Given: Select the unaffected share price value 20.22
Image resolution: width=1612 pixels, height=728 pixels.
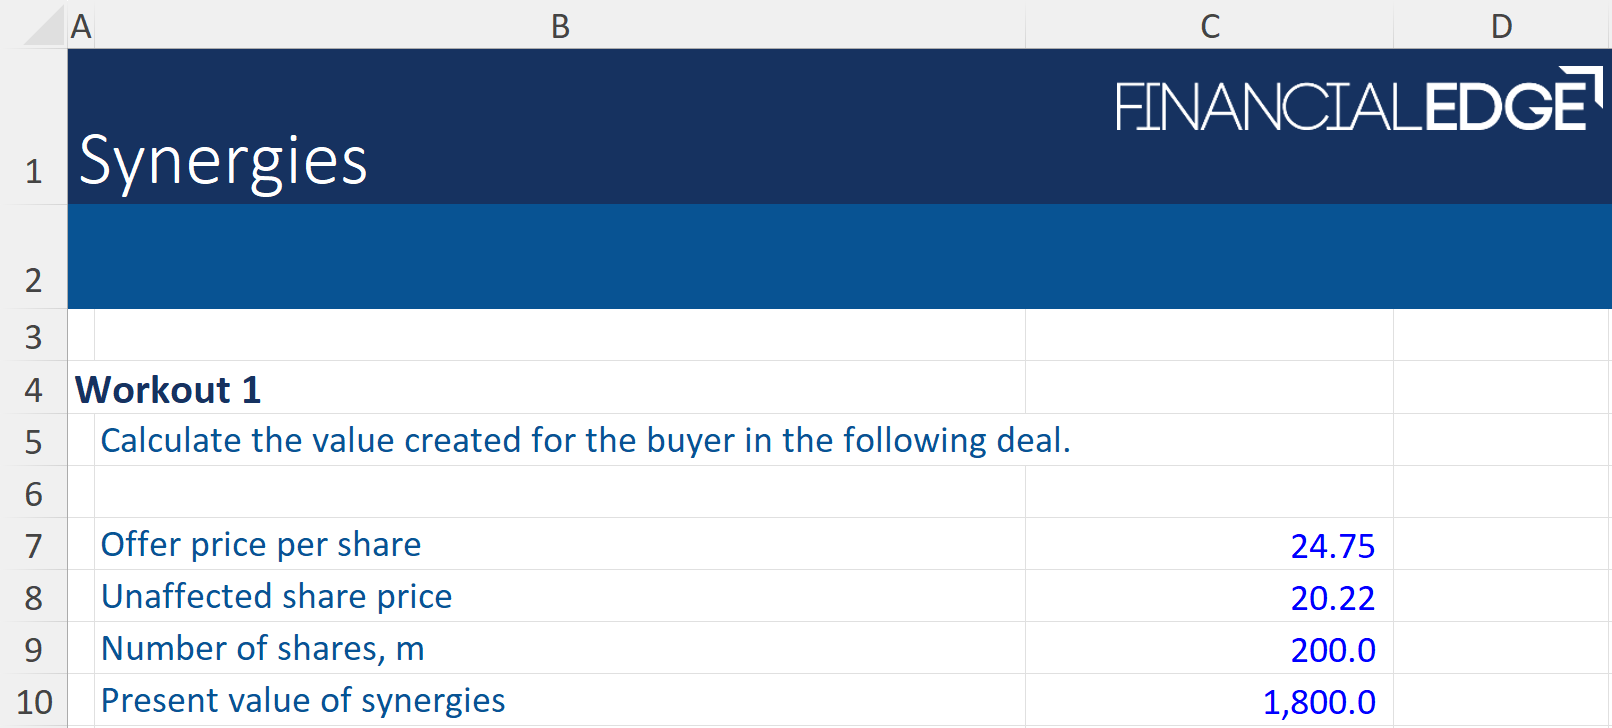Looking at the screenshot, I should click(x=1332, y=598).
